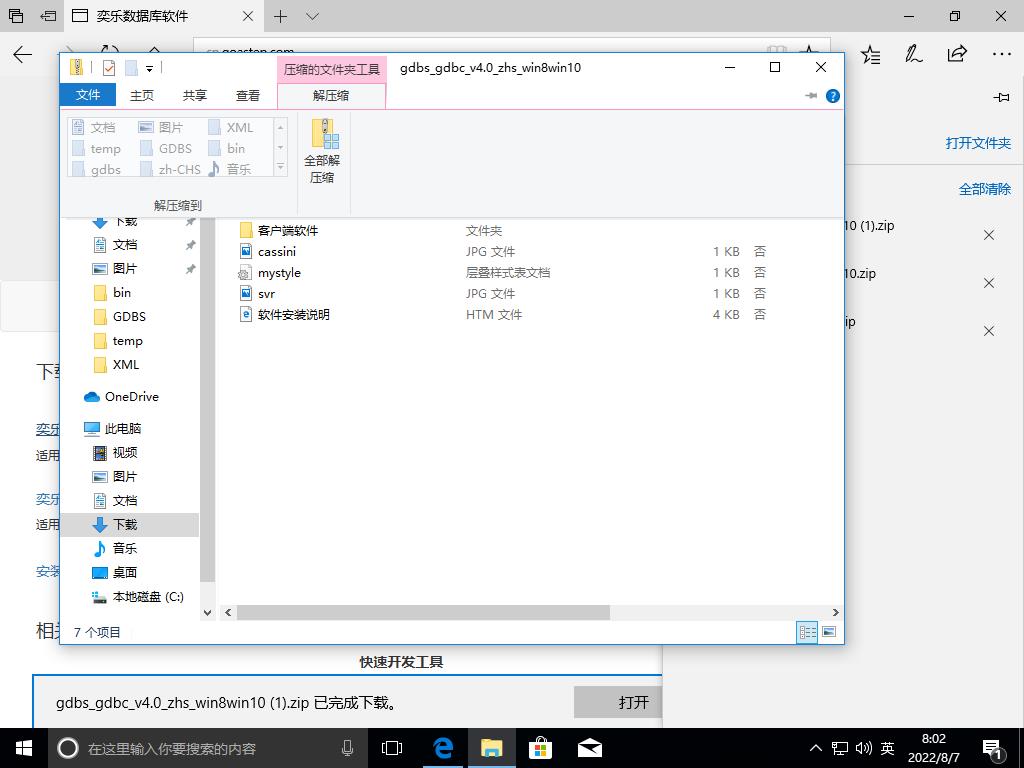Switch to details view icon
This screenshot has height=768, width=1024.
point(807,632)
